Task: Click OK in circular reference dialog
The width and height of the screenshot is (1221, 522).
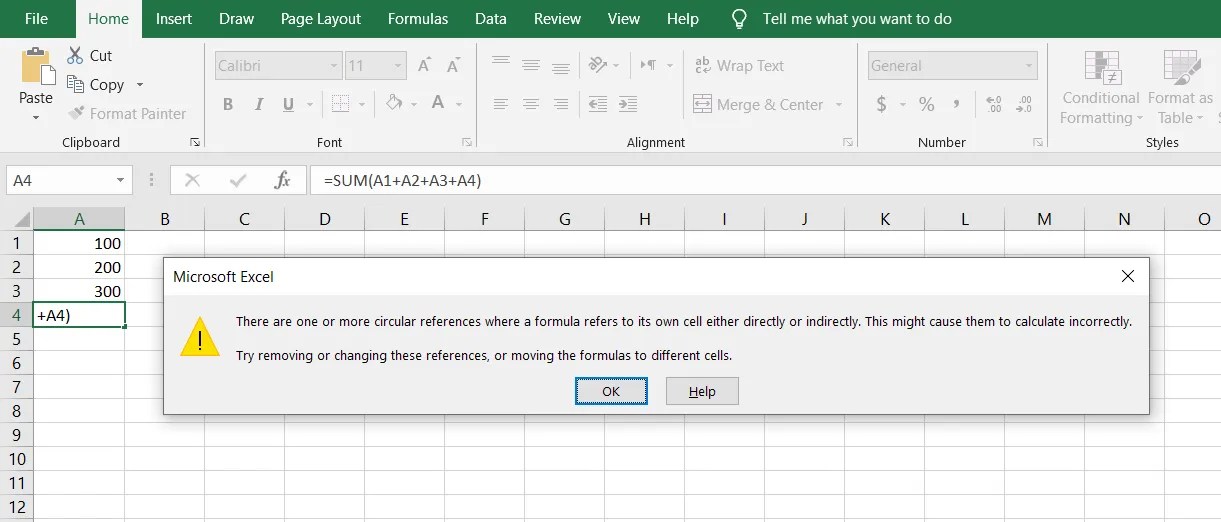Action: [x=611, y=391]
